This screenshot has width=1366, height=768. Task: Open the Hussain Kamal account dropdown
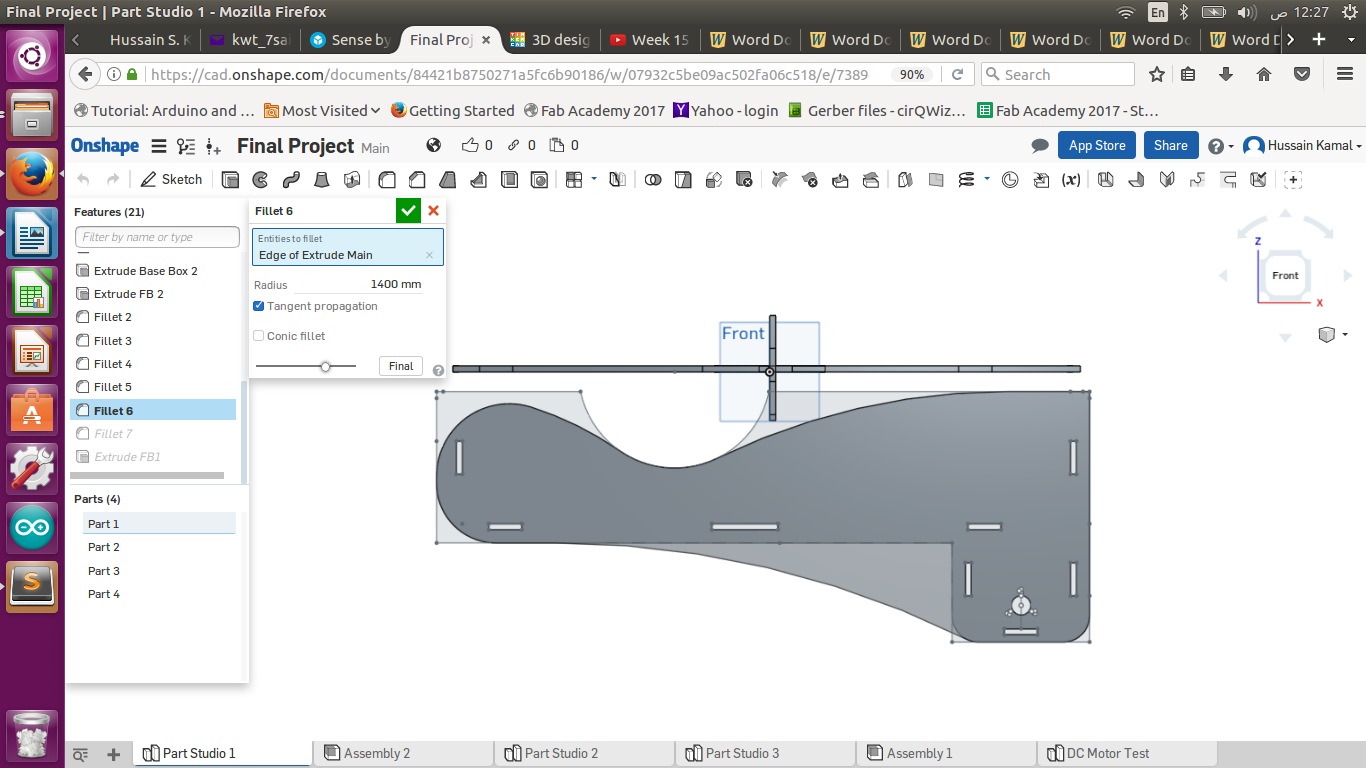[x=1303, y=146]
